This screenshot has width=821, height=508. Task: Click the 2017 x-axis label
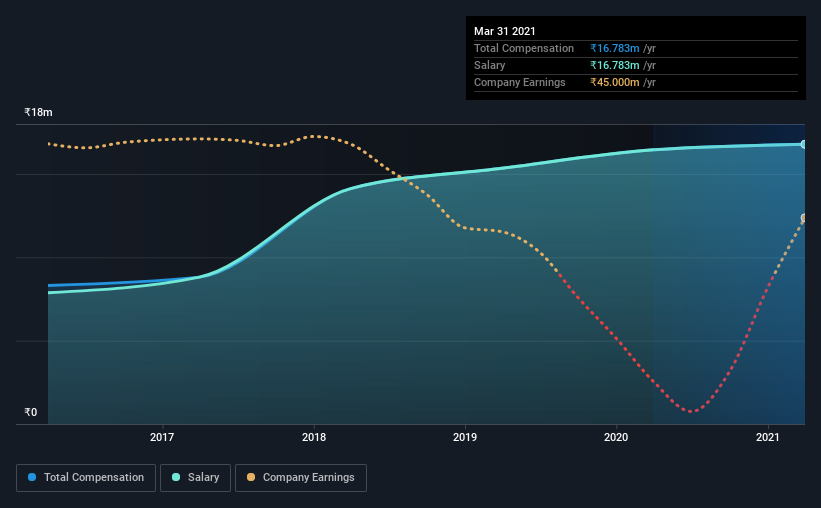162,437
